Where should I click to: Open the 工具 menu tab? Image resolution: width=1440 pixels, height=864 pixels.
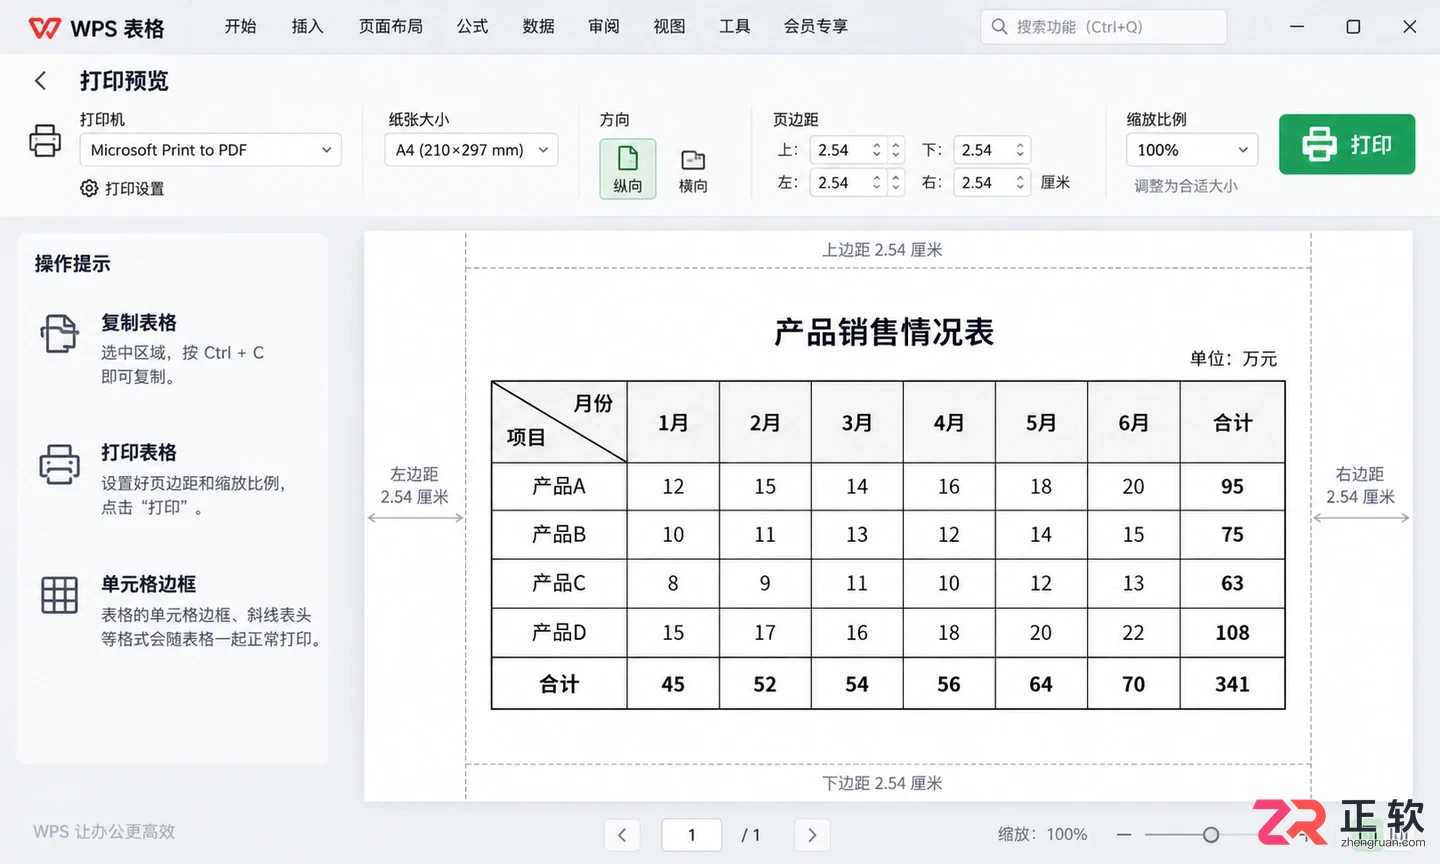734,27
